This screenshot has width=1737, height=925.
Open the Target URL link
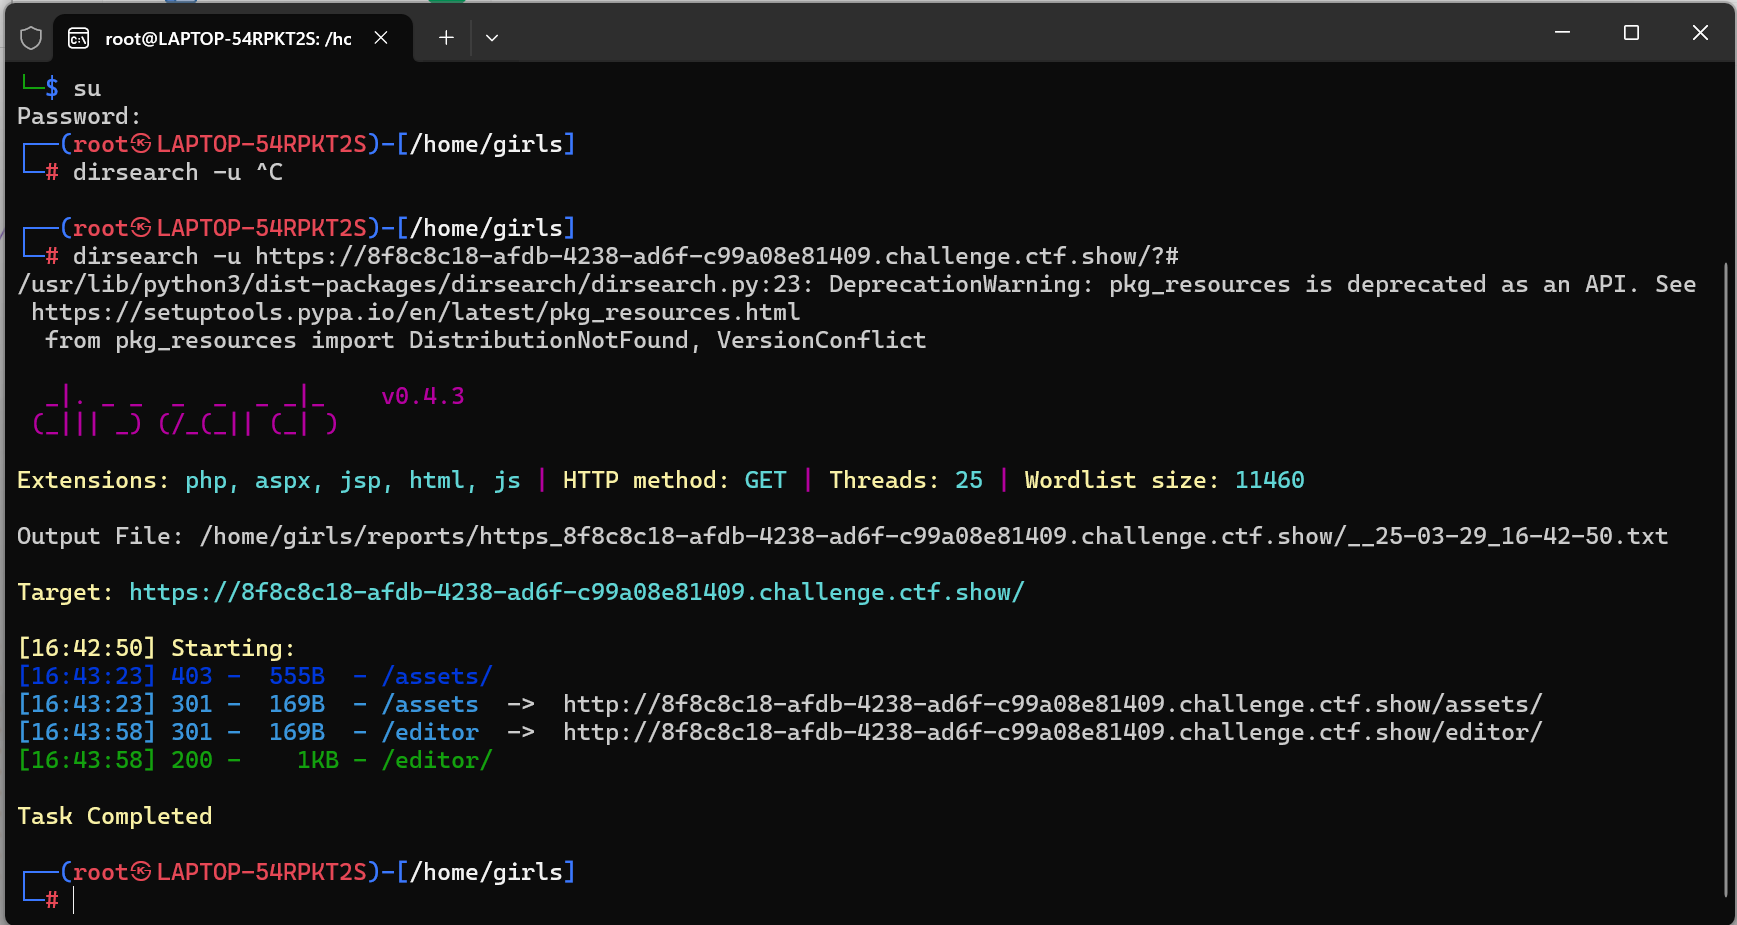577,592
